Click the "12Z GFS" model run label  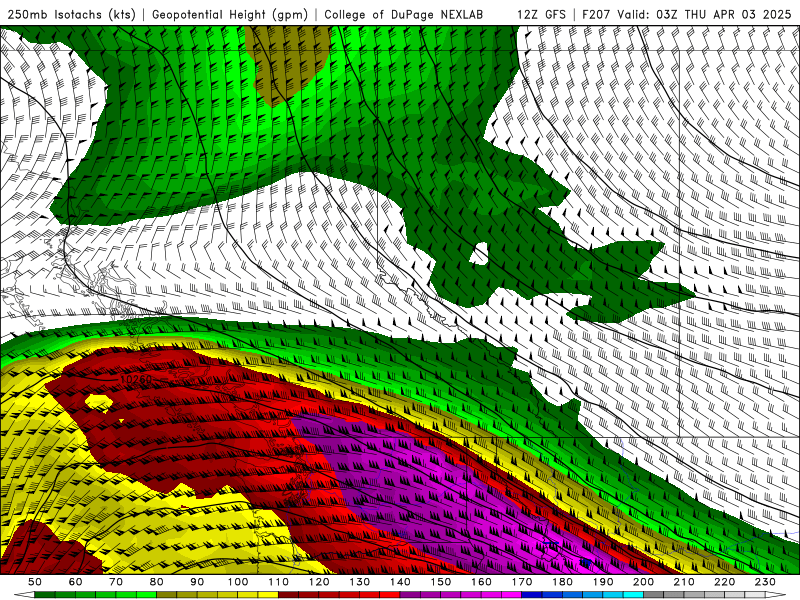(541, 15)
